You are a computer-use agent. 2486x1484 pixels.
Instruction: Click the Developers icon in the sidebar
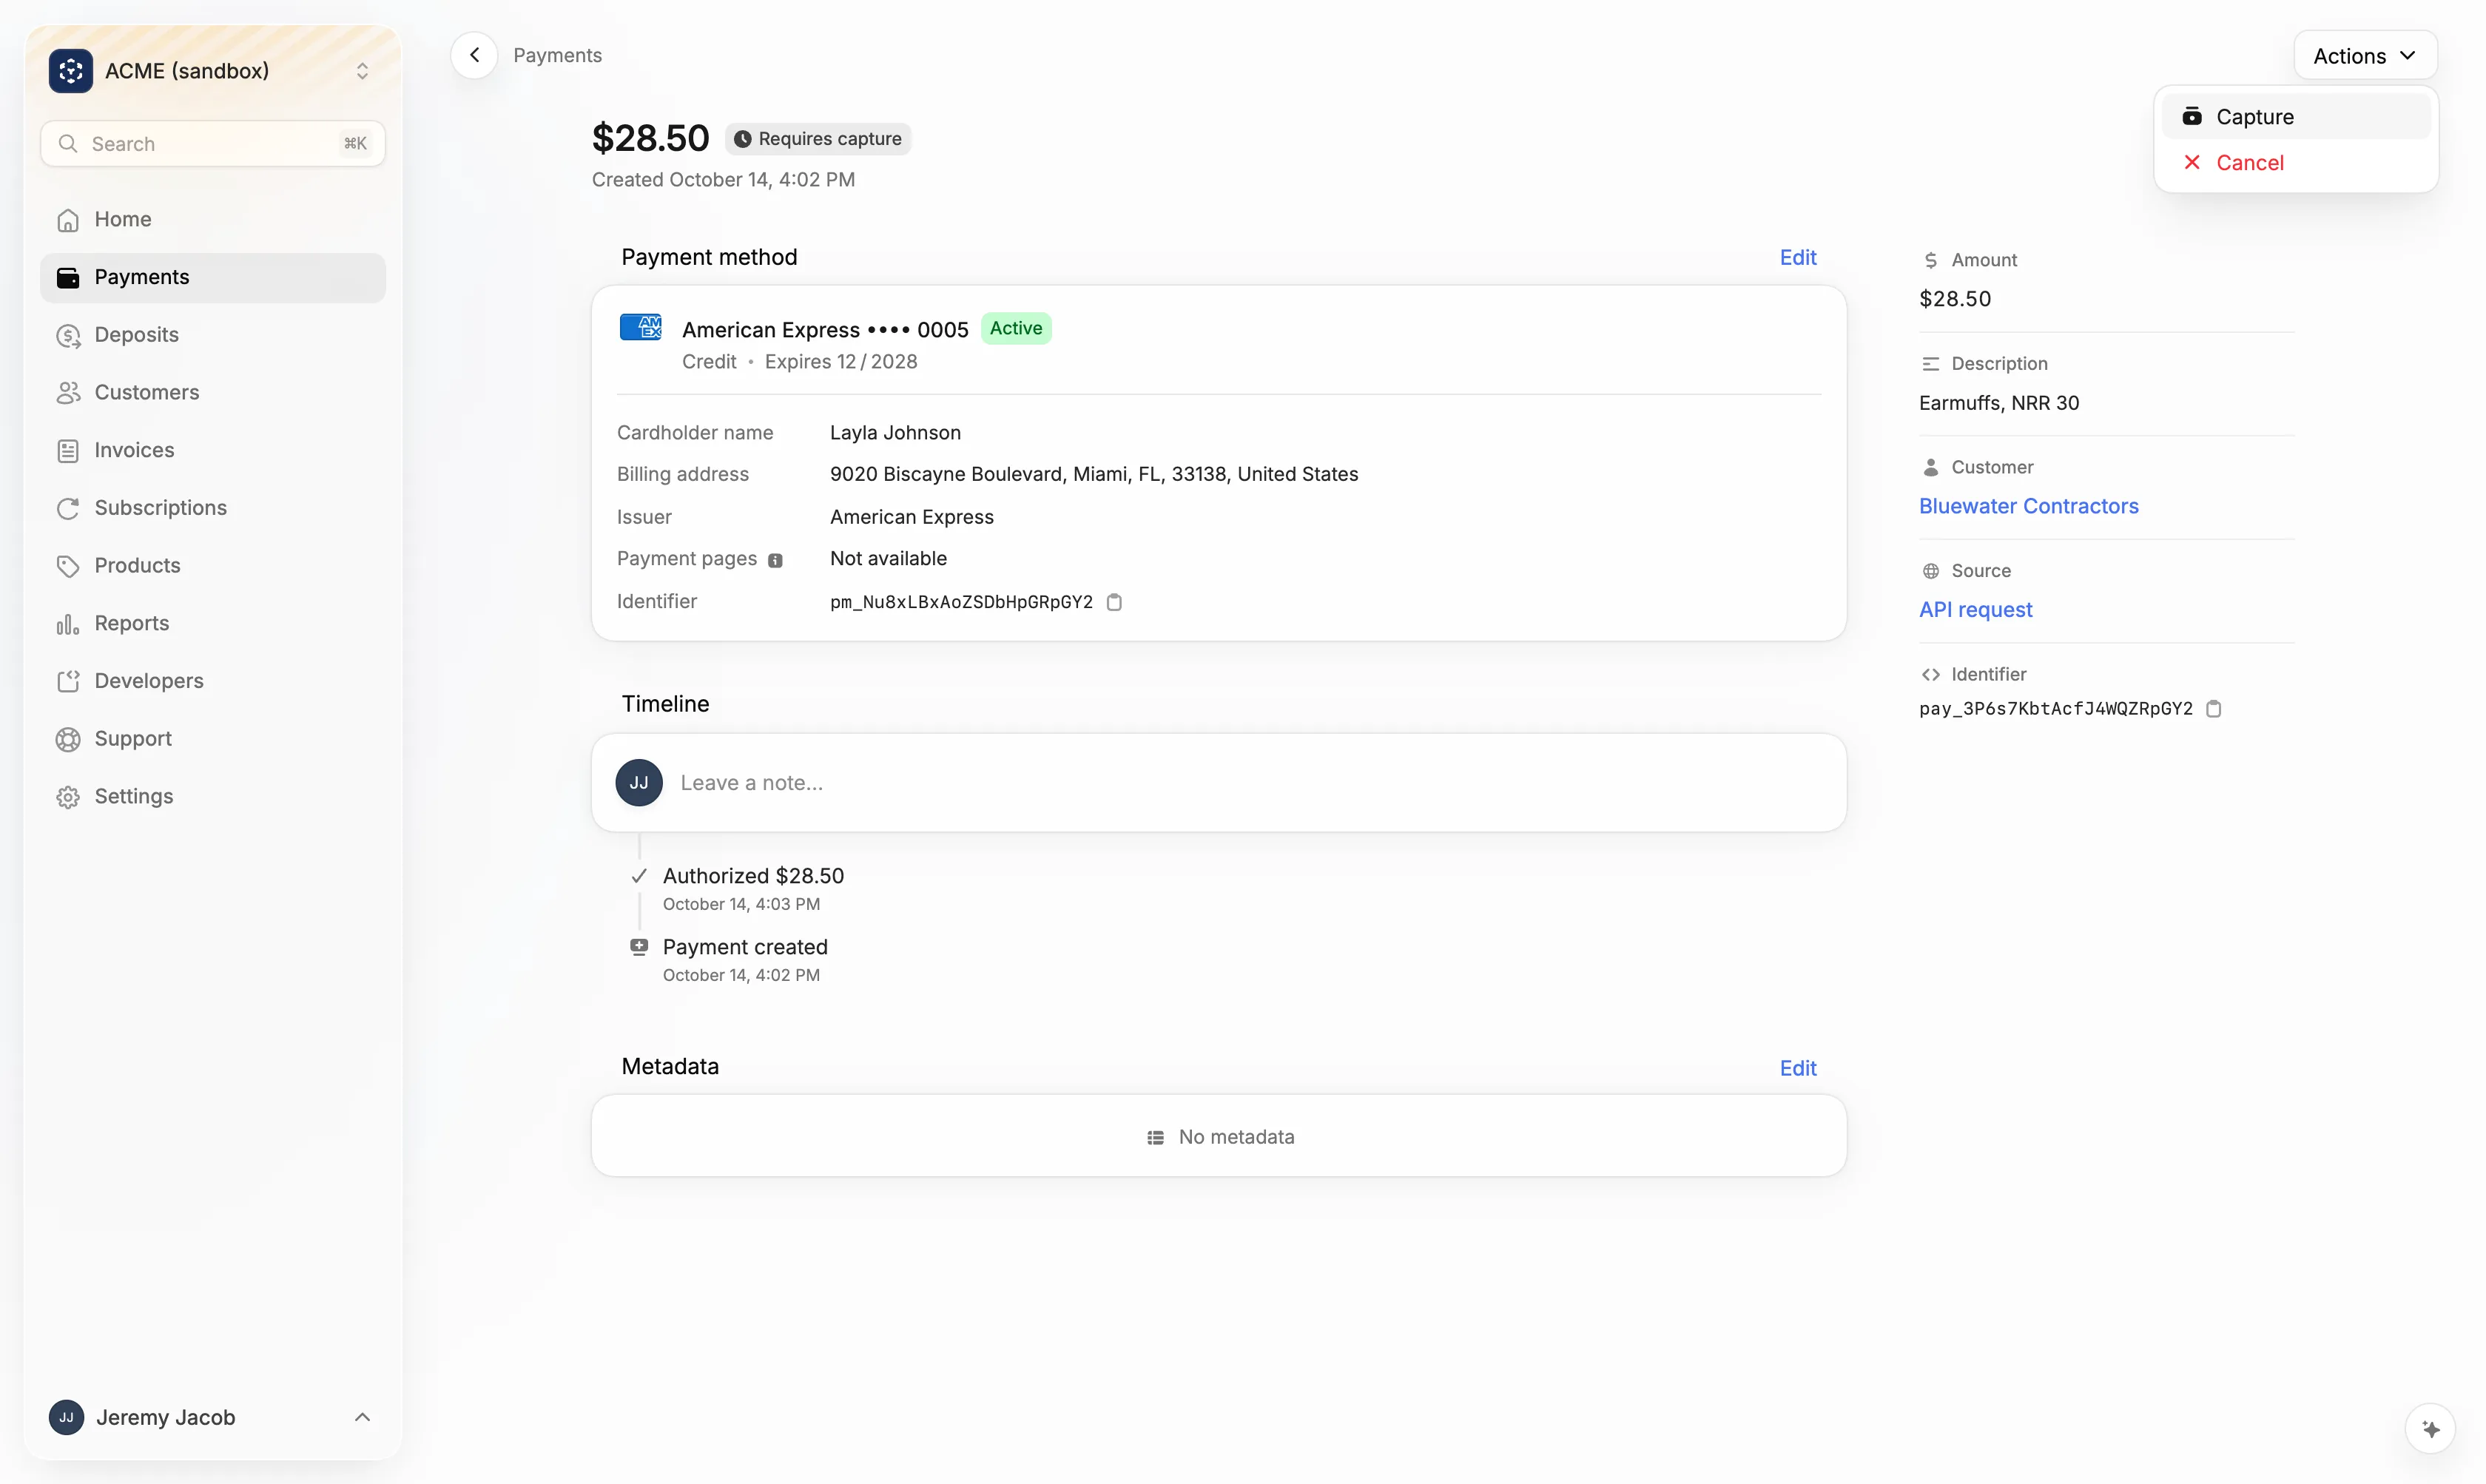pyautogui.click(x=68, y=682)
